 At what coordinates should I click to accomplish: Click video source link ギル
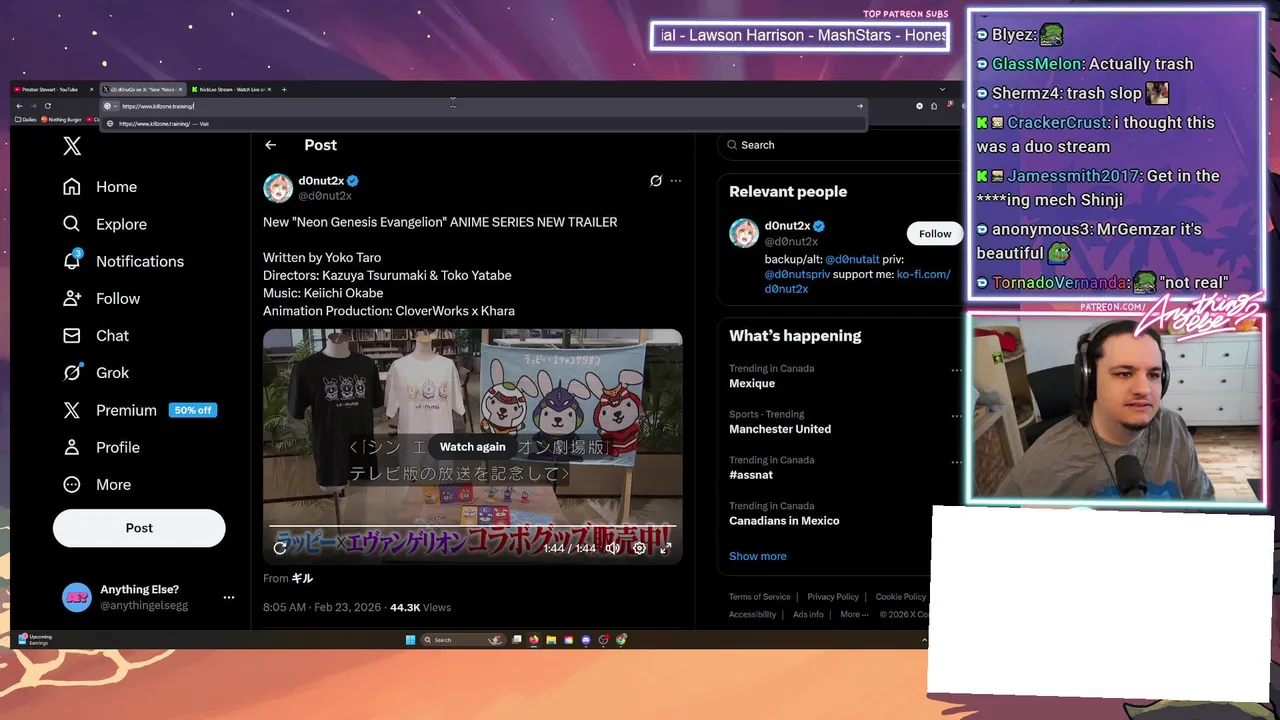point(302,578)
